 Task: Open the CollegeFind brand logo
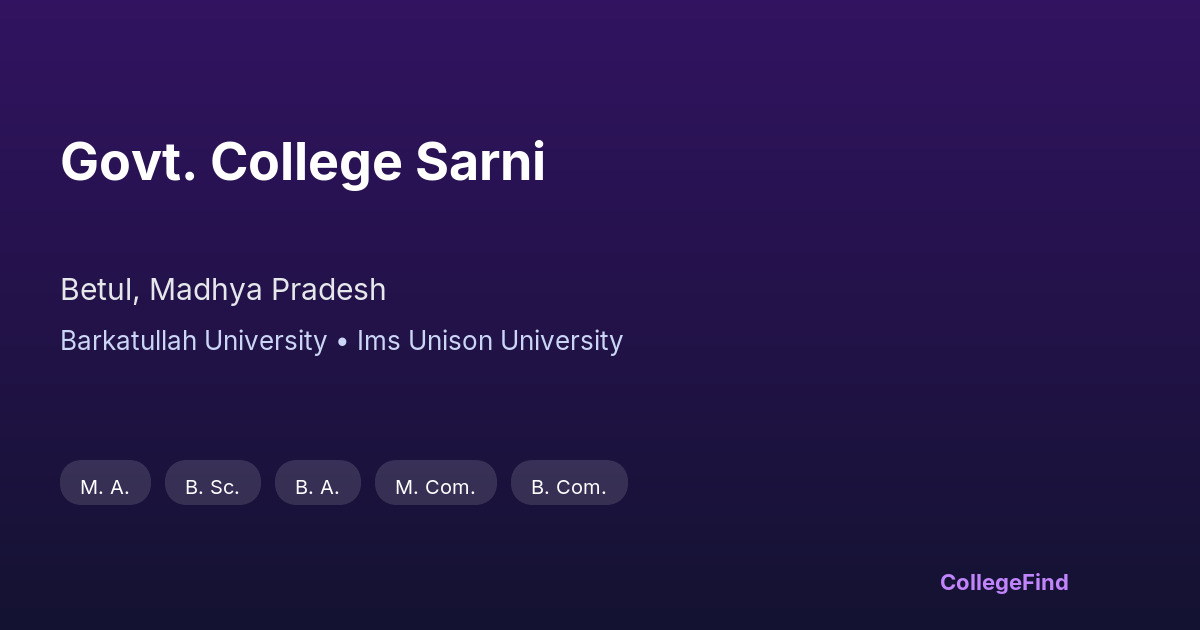point(1003,582)
